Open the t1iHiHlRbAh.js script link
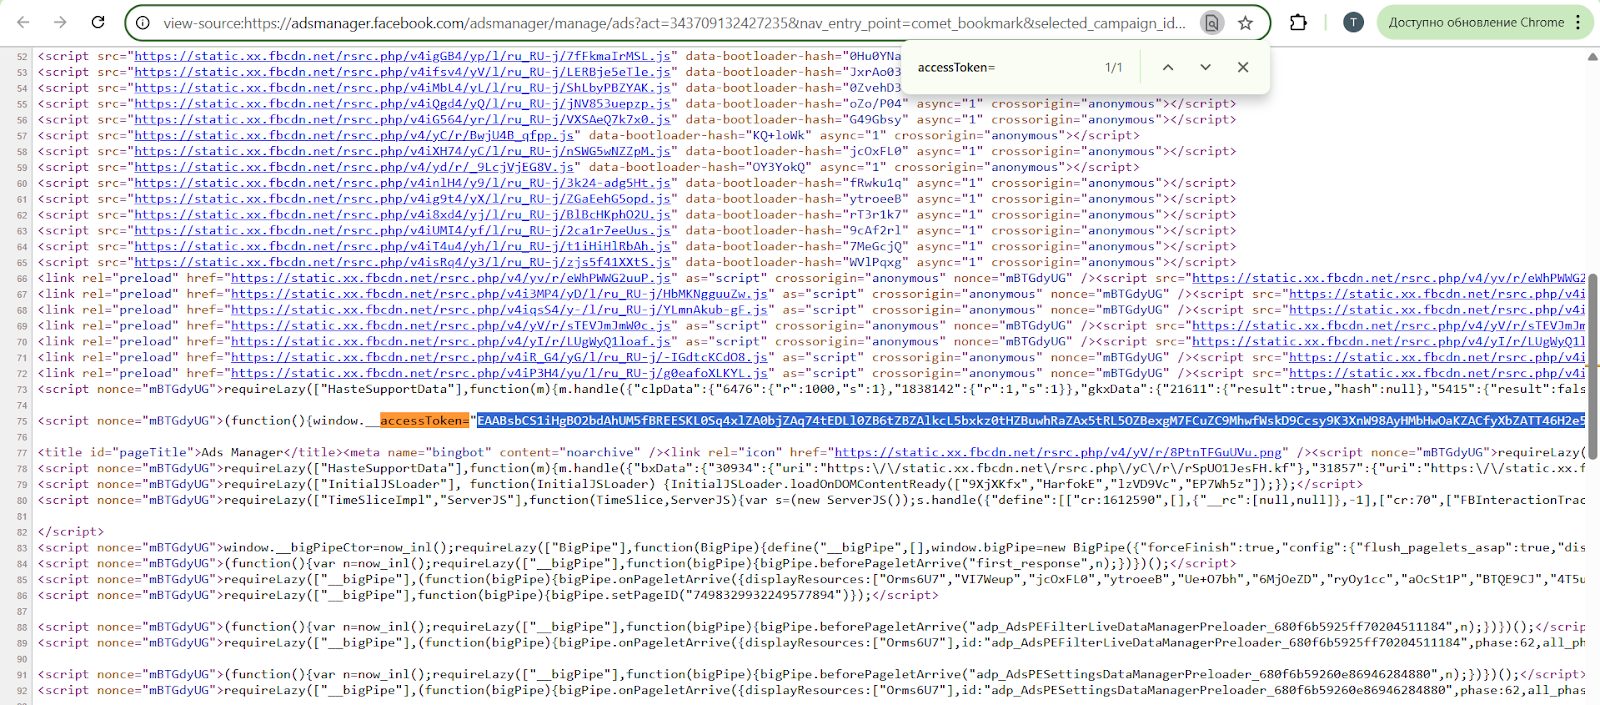 point(402,246)
